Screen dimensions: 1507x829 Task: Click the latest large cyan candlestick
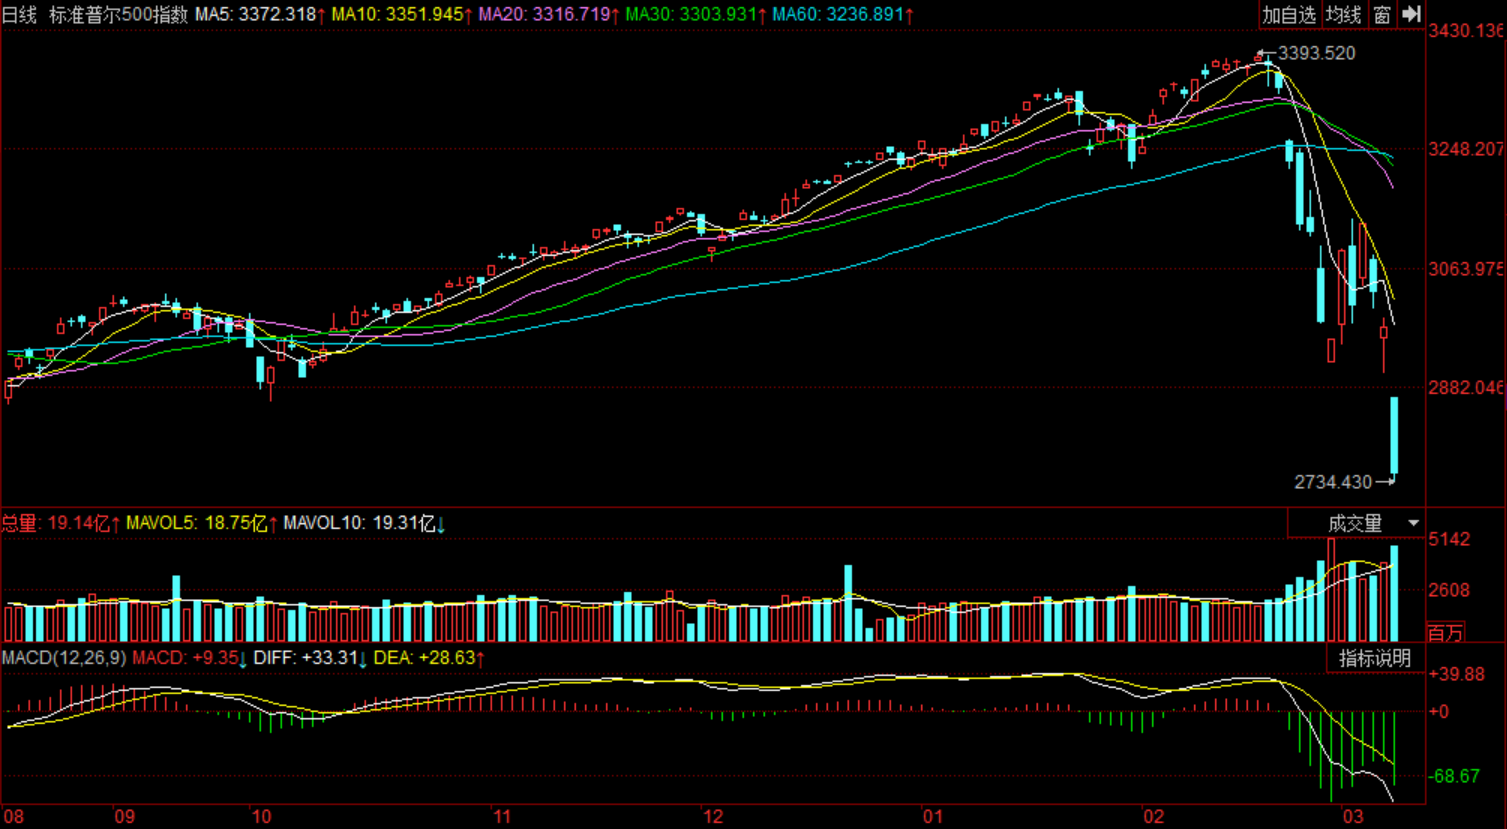click(1394, 437)
